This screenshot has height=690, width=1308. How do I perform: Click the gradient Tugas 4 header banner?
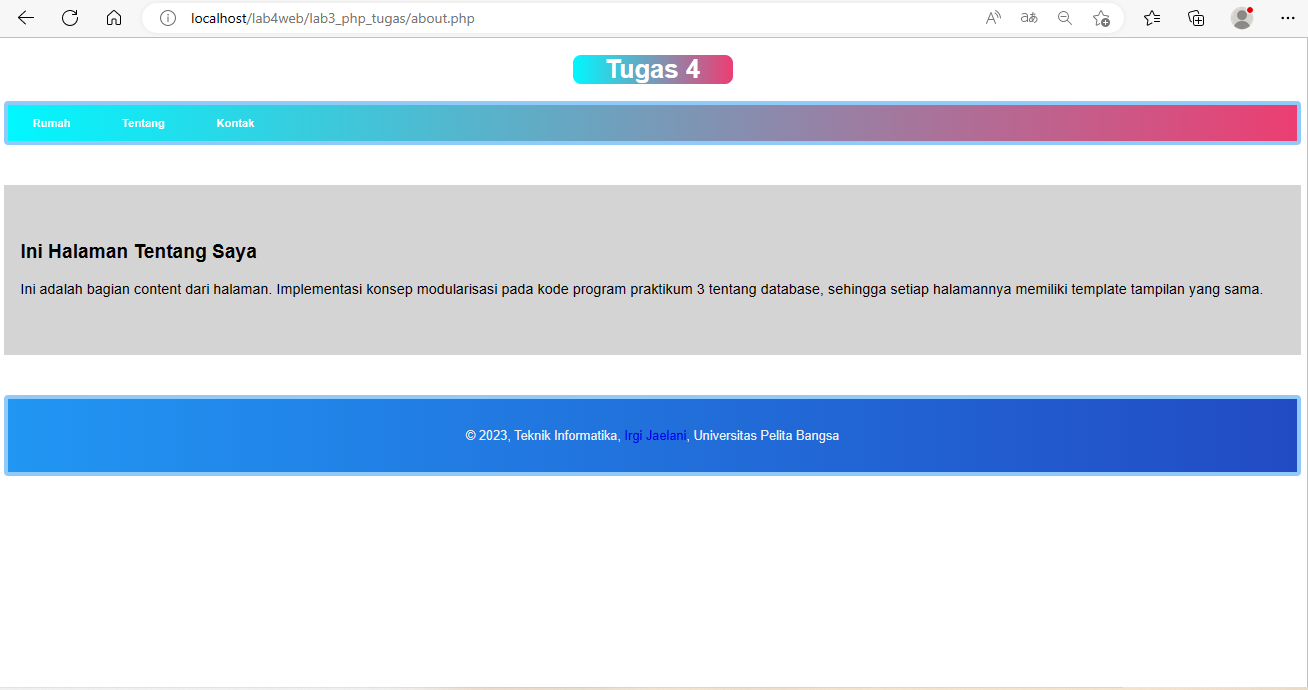click(x=652, y=69)
